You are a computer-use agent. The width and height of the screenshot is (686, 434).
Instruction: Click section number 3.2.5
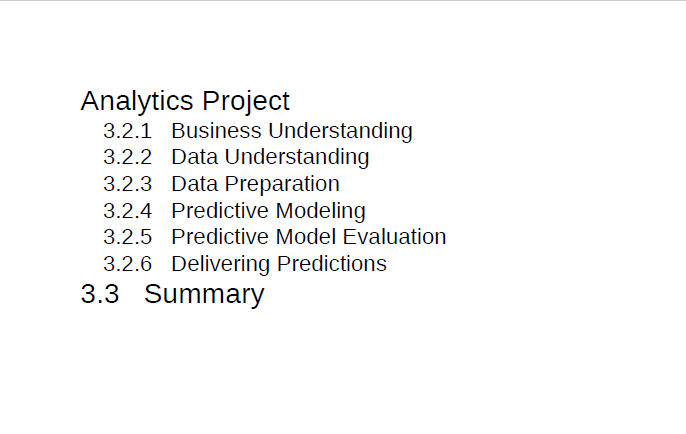(127, 238)
